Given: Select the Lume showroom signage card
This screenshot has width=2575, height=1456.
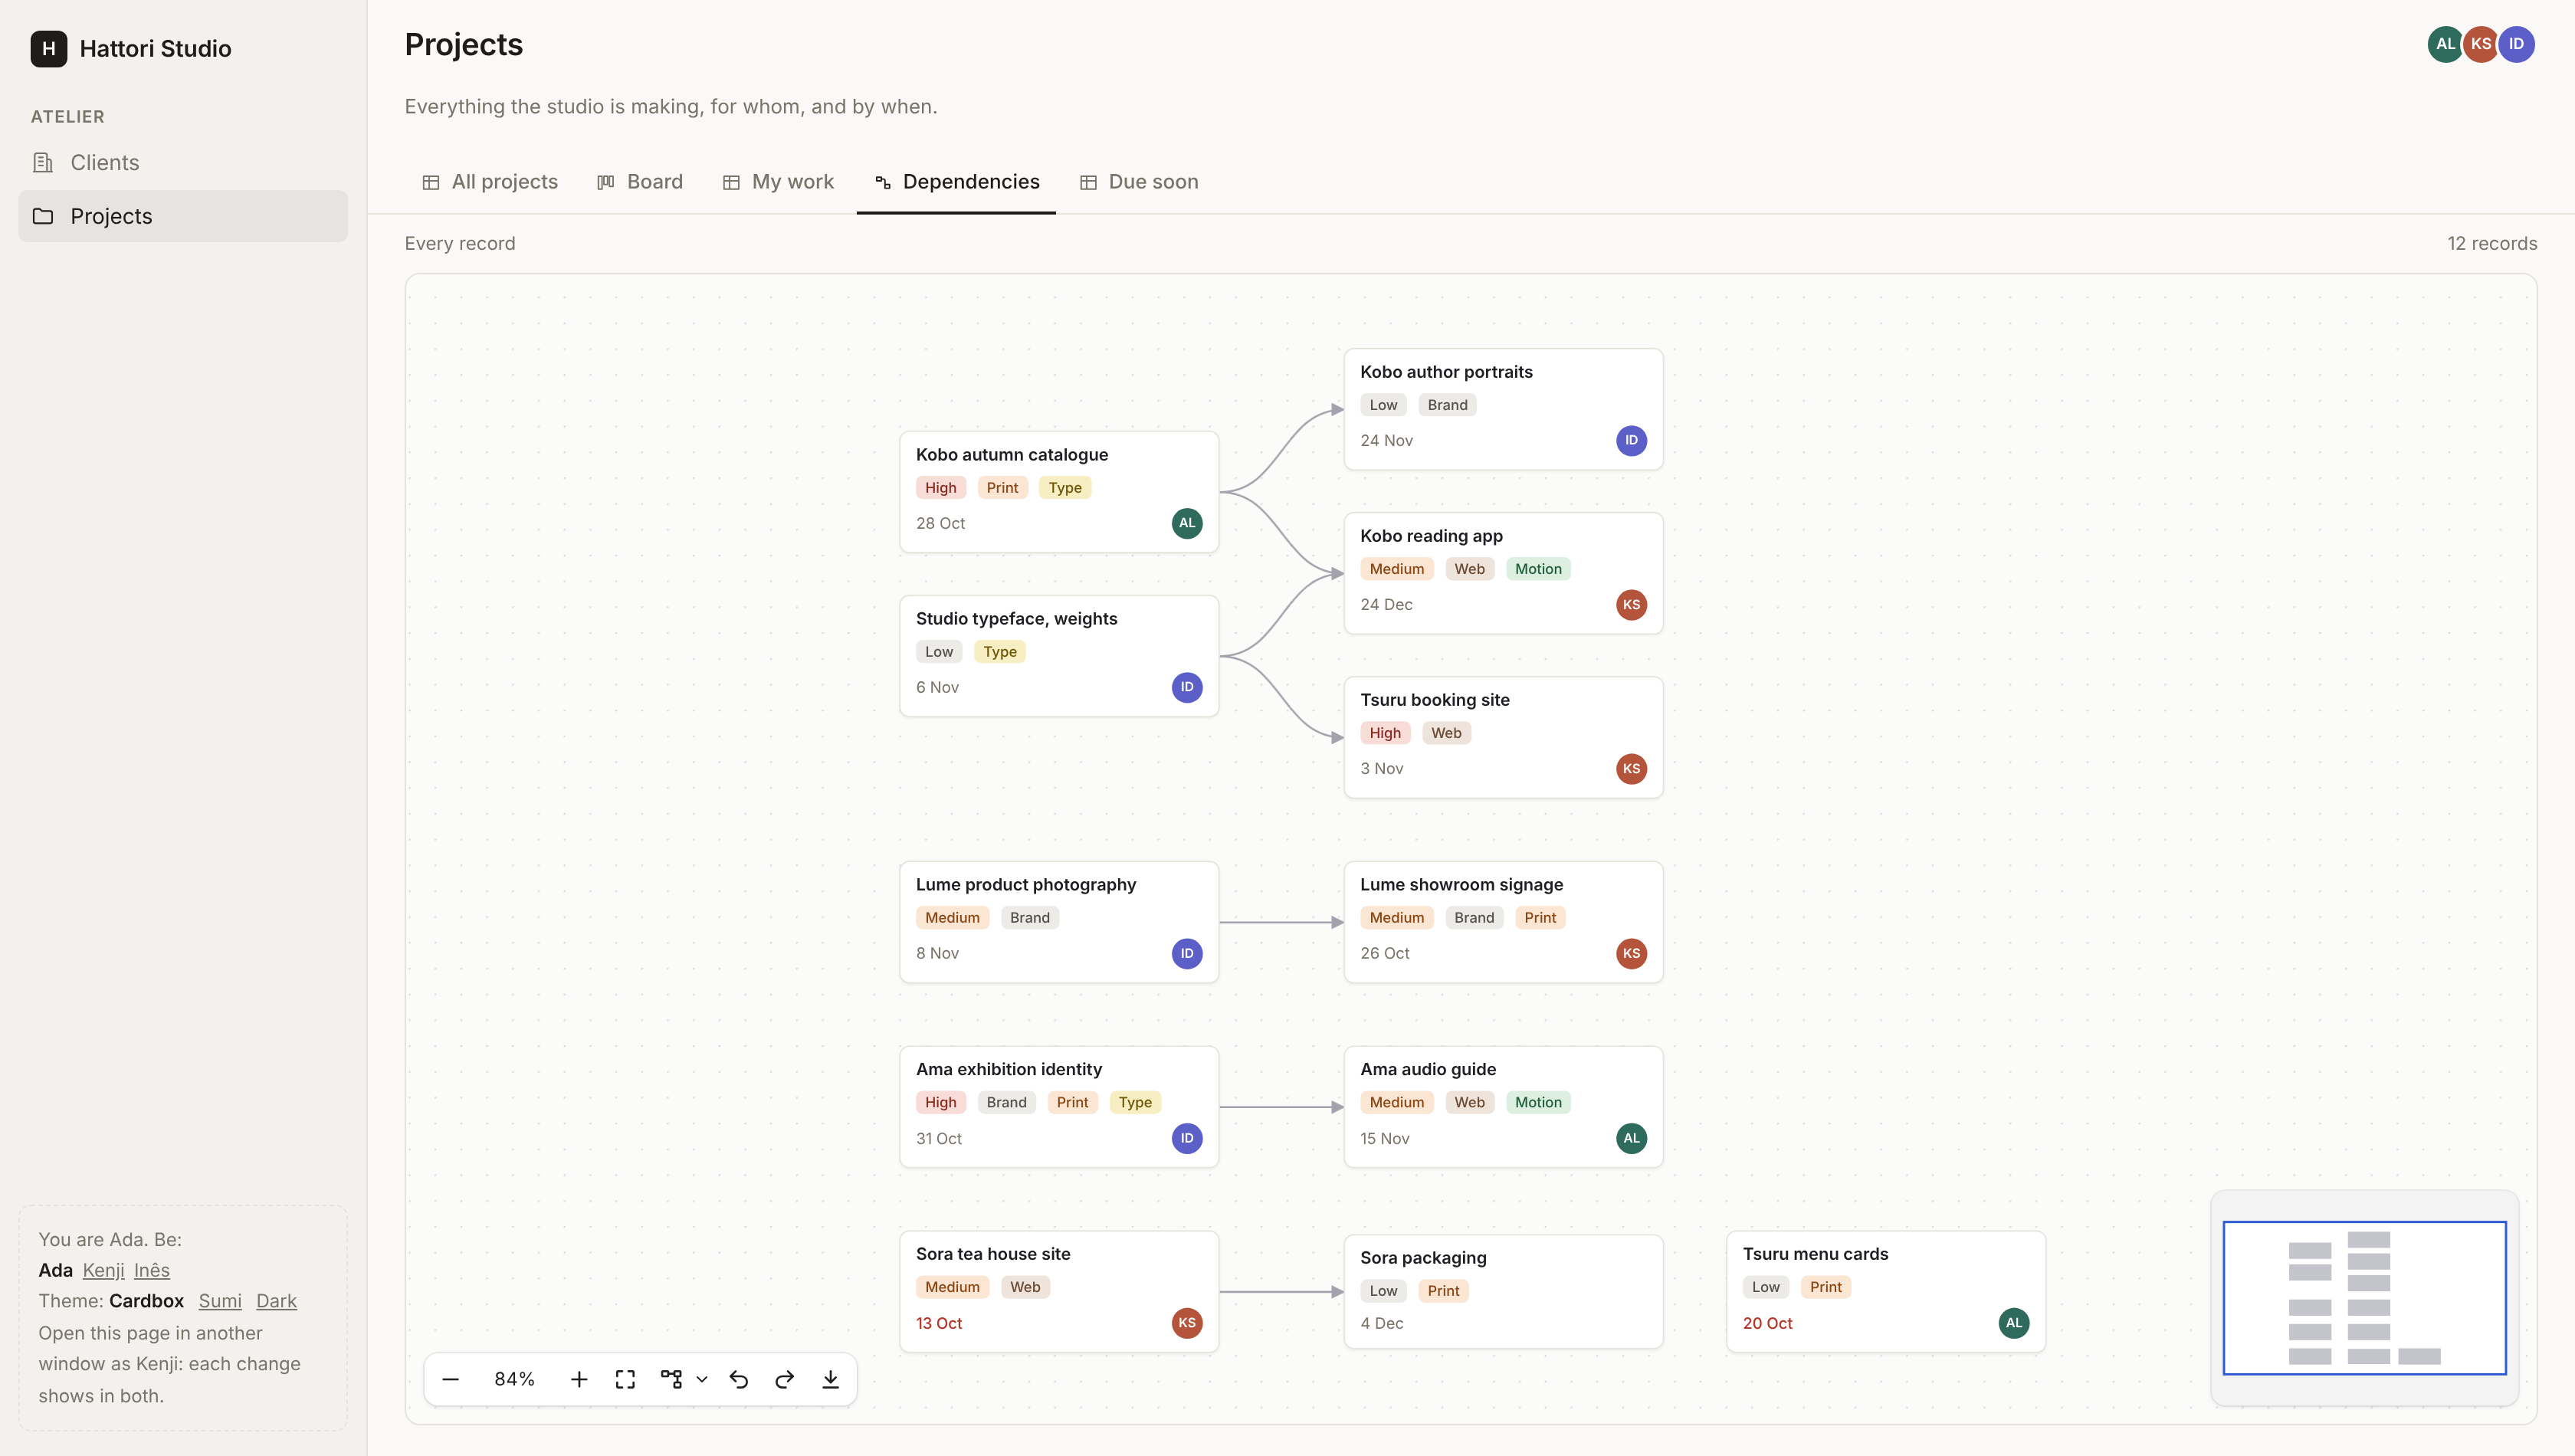Looking at the screenshot, I should pos(1503,921).
